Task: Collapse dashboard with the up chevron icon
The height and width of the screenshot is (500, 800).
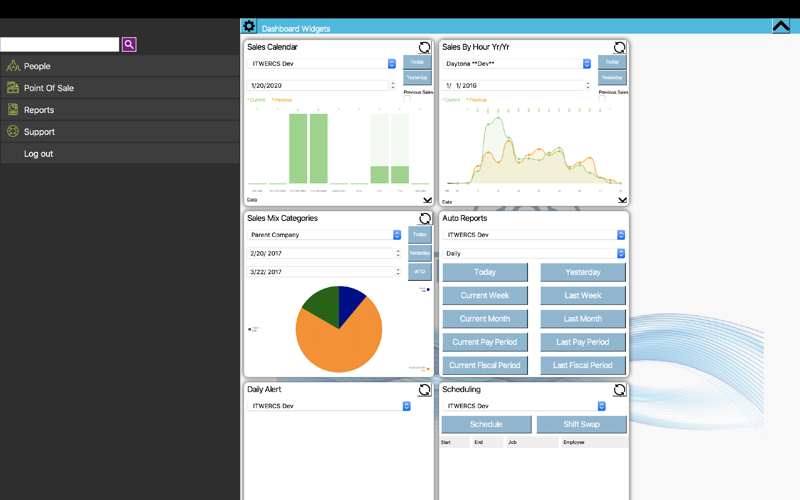Action: (781, 26)
